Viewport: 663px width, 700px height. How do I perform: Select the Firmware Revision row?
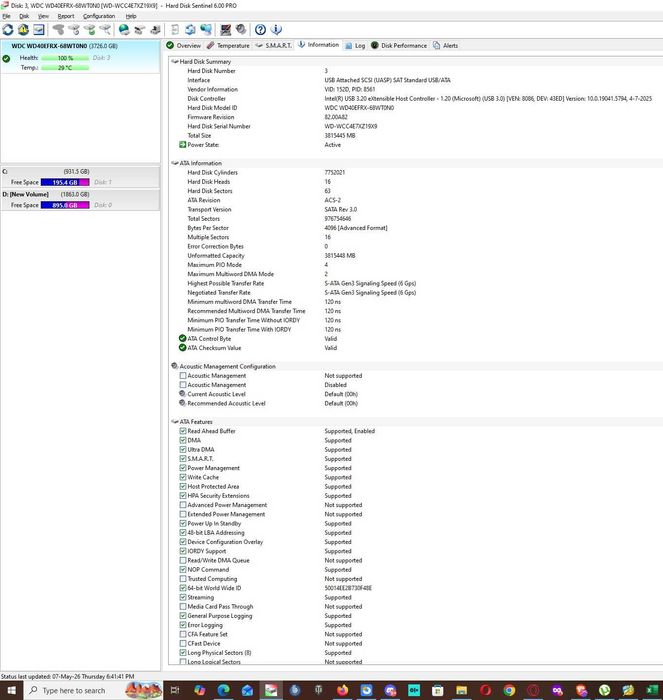click(x=415, y=117)
